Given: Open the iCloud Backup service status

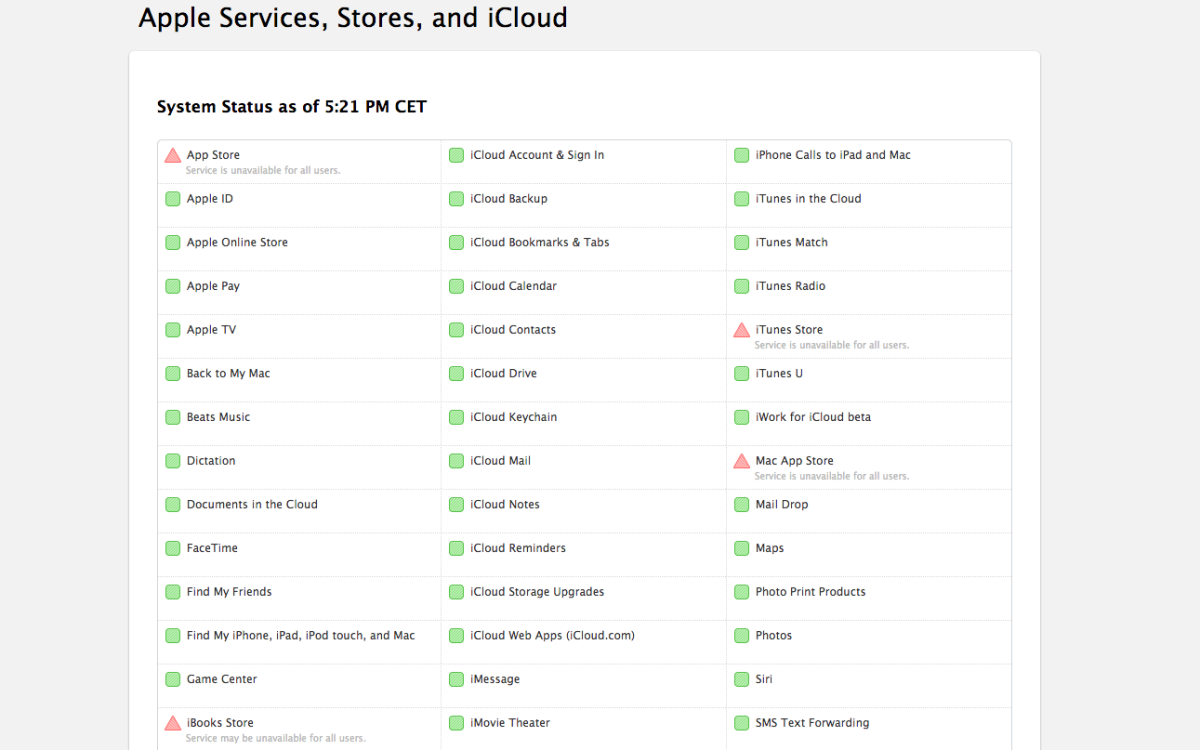Looking at the screenshot, I should [507, 199].
